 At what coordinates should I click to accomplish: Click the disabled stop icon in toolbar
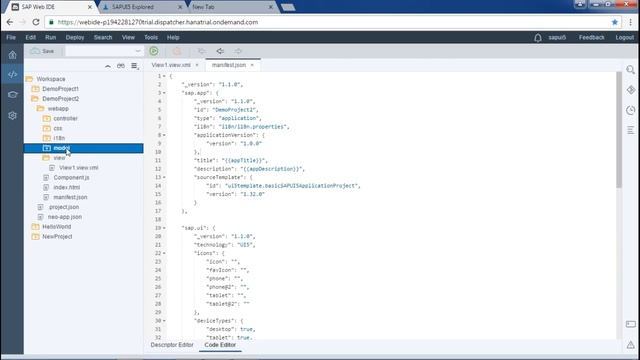click(177, 51)
